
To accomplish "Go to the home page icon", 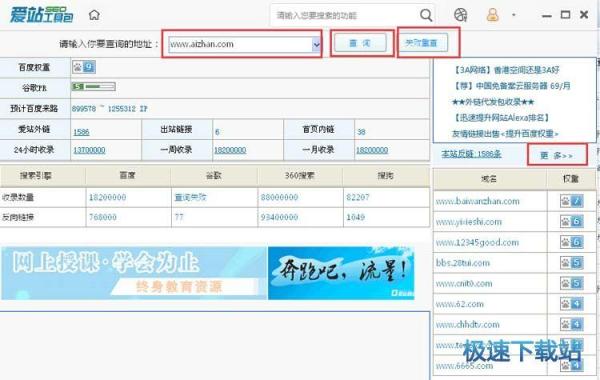I will [x=94, y=15].
